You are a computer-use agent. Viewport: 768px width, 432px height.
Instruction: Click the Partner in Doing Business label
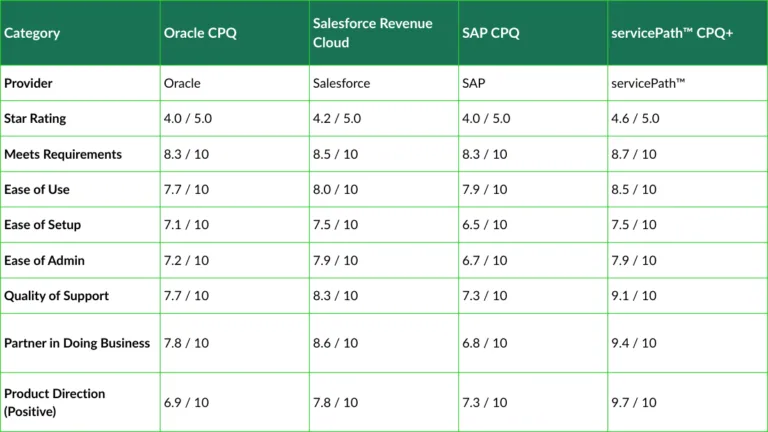(x=77, y=343)
